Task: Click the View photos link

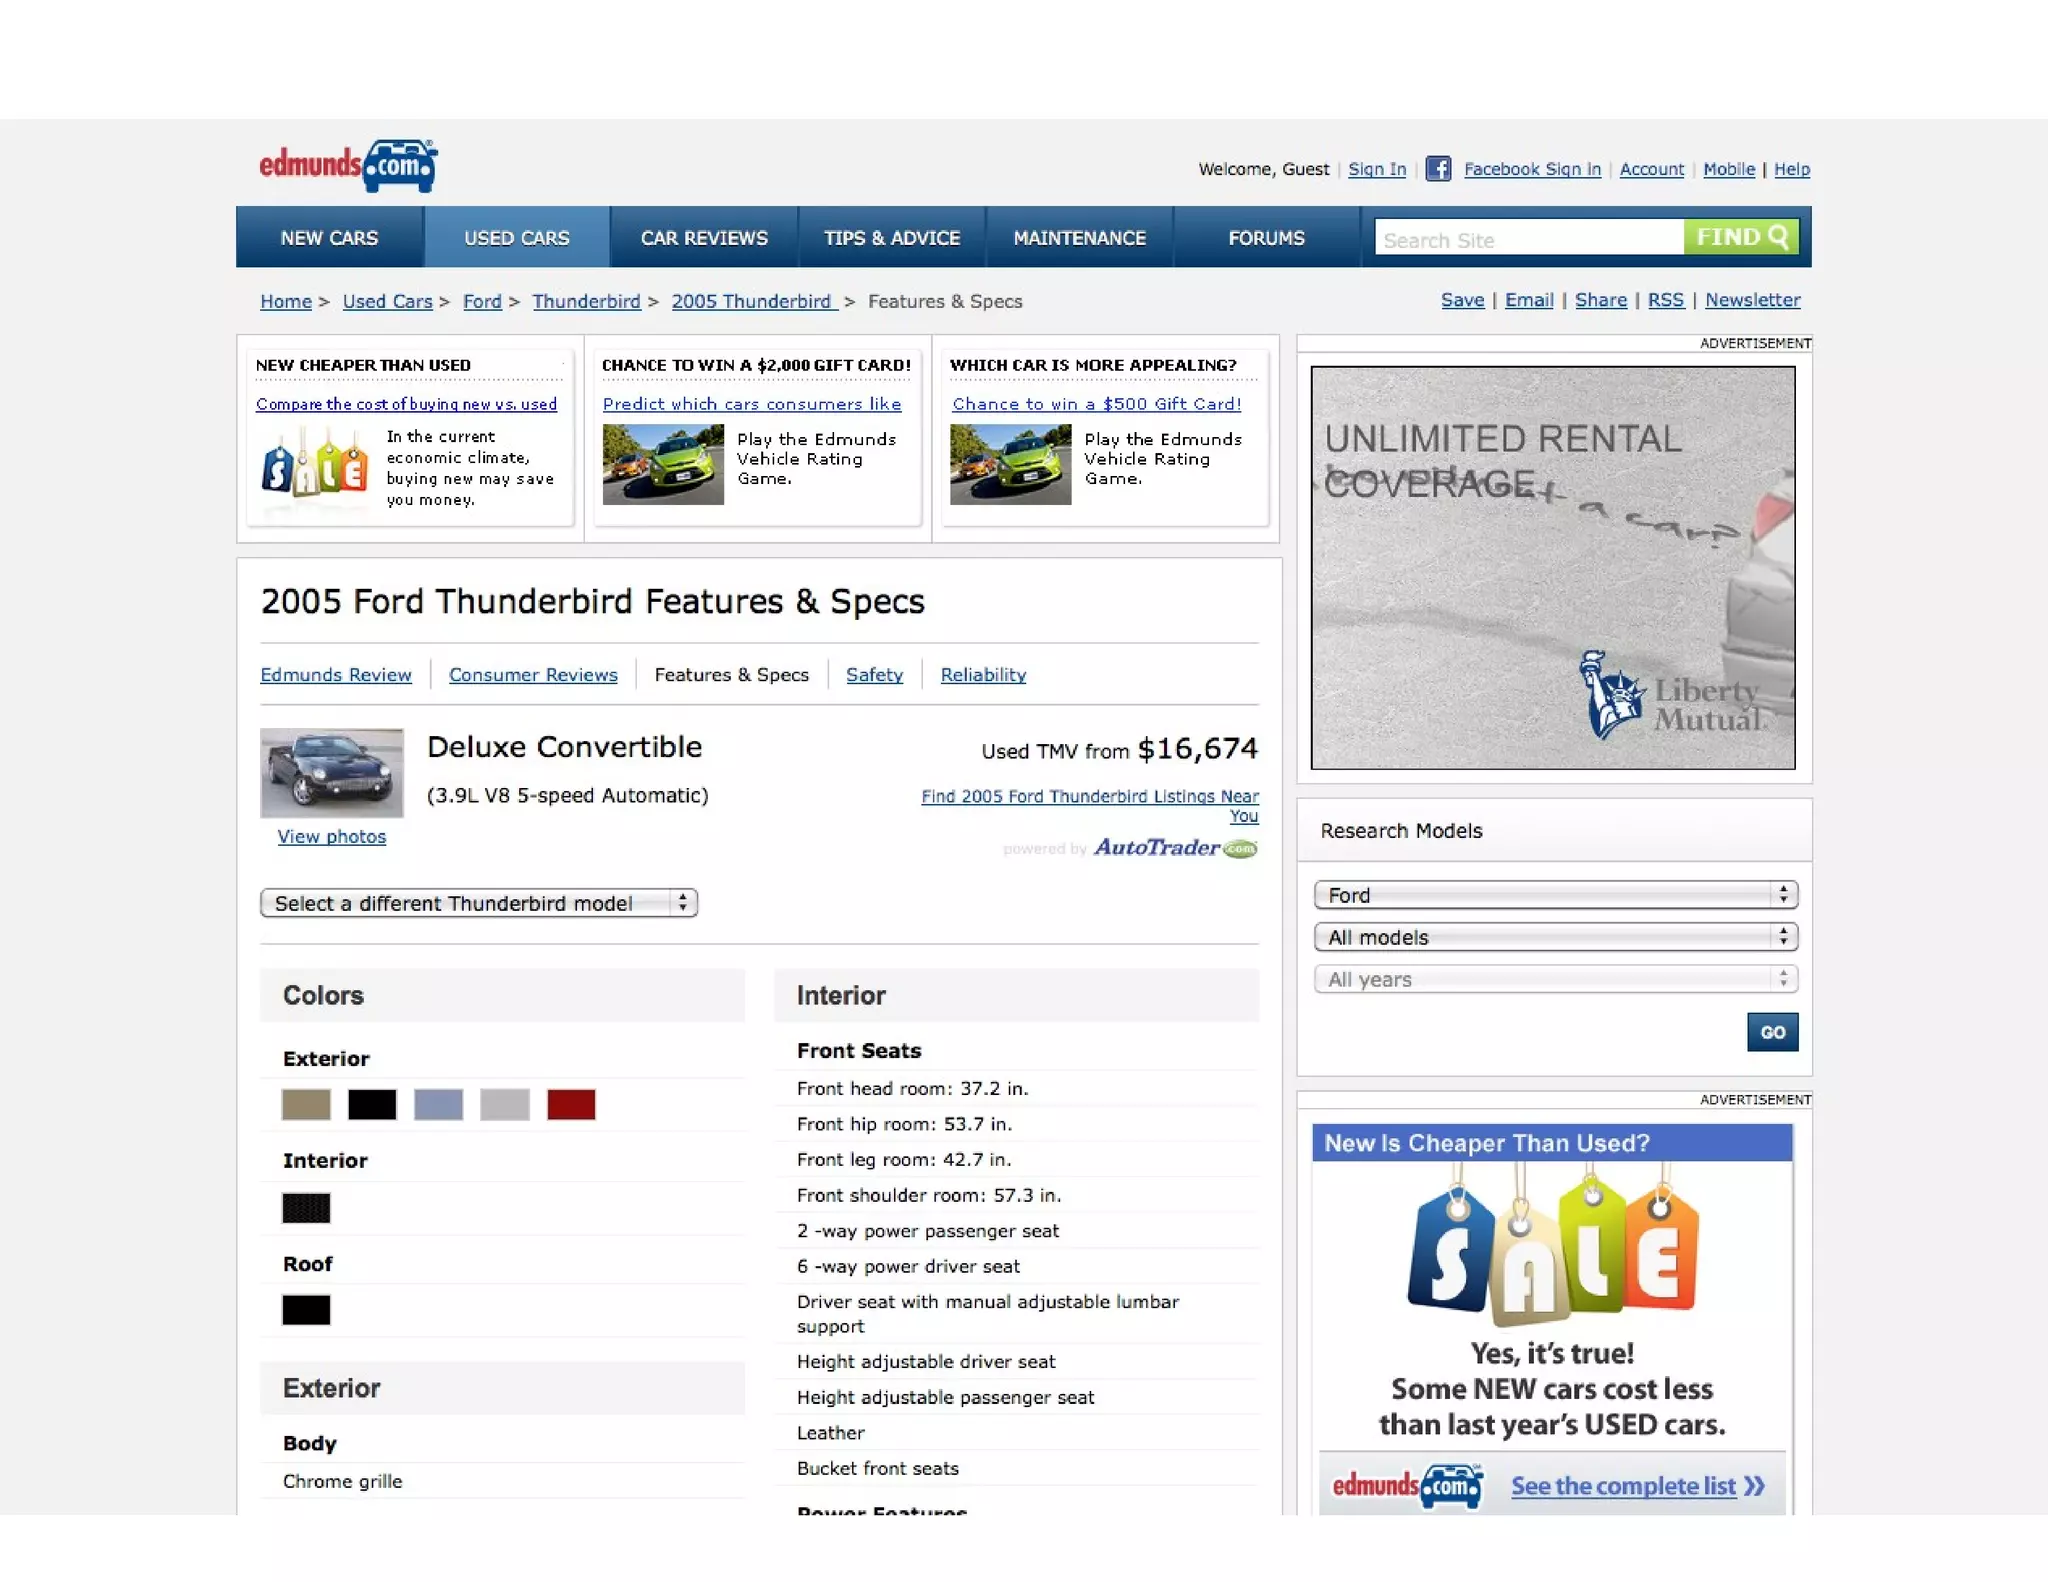Action: 332,837
